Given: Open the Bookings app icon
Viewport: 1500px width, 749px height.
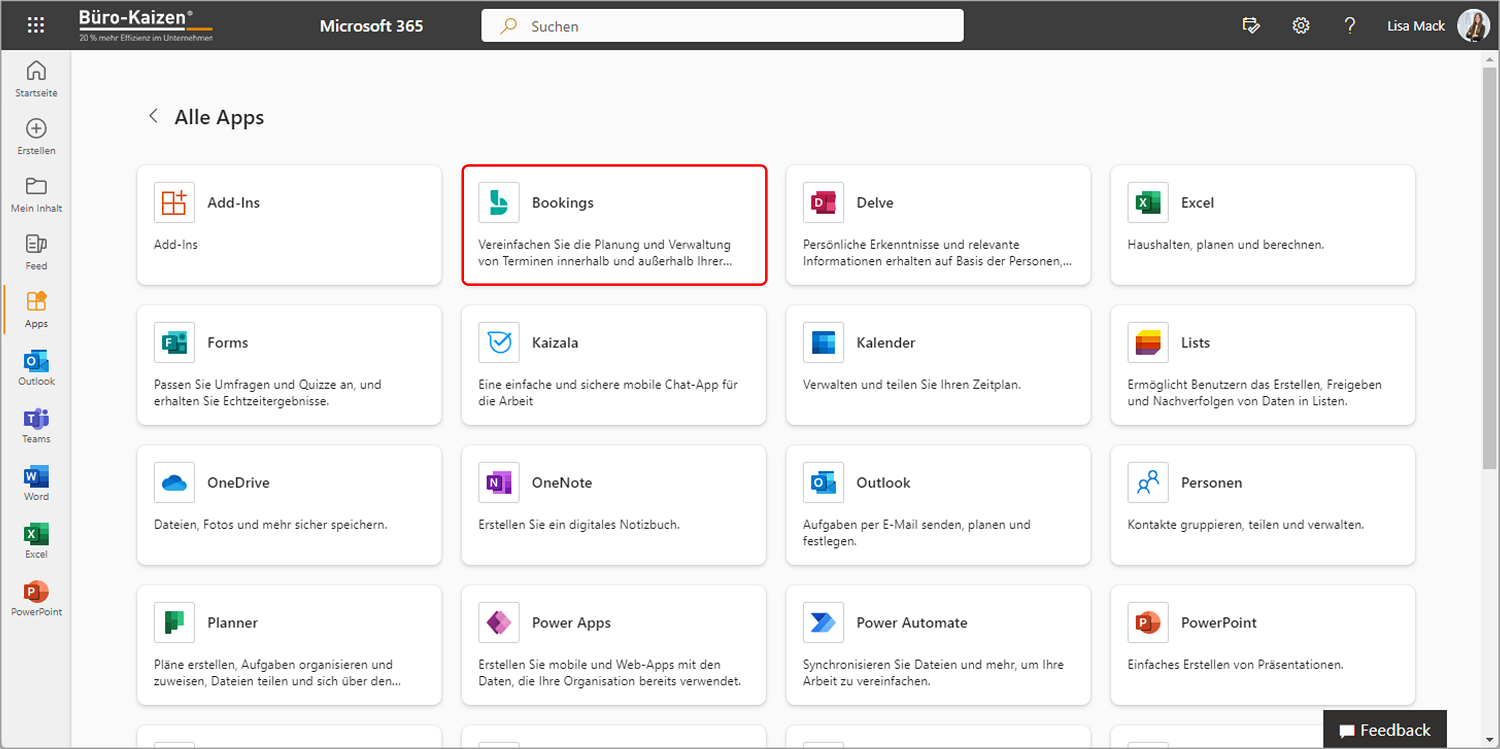Looking at the screenshot, I should pyautogui.click(x=498, y=202).
